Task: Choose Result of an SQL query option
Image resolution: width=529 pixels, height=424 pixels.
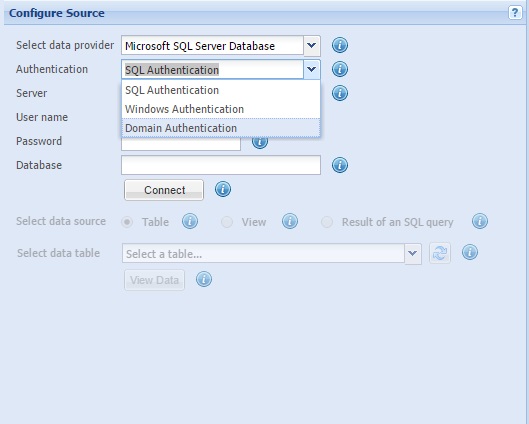Action: pos(327,222)
